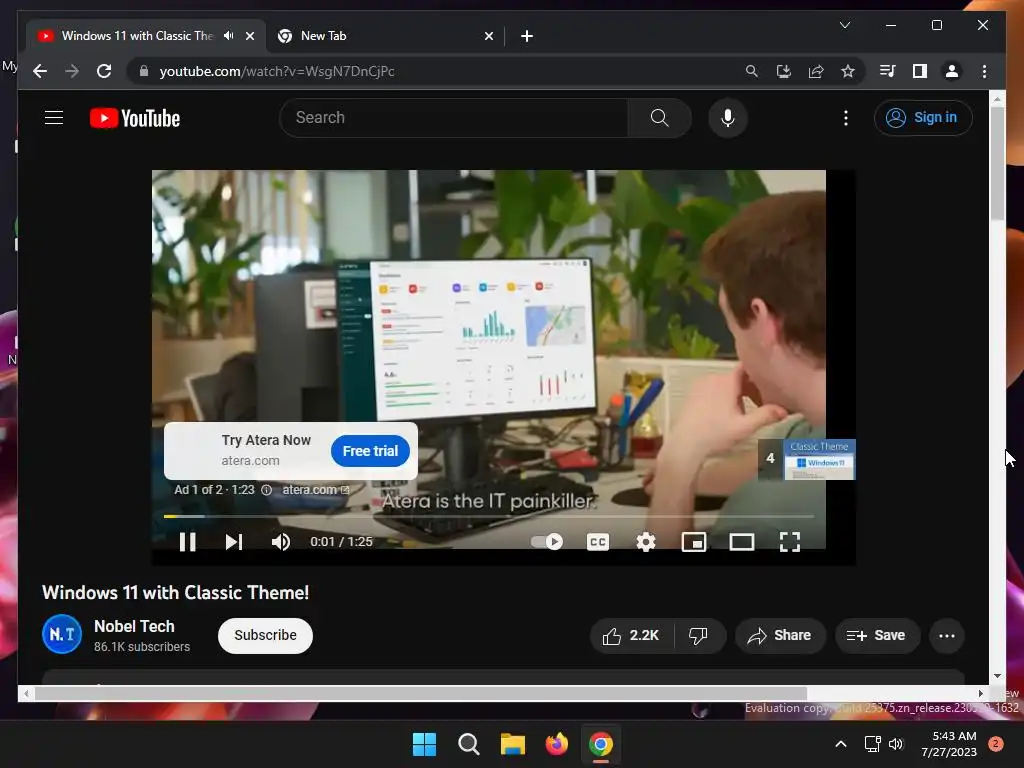Mute the video player volume
The image size is (1024, 768).
coord(281,541)
